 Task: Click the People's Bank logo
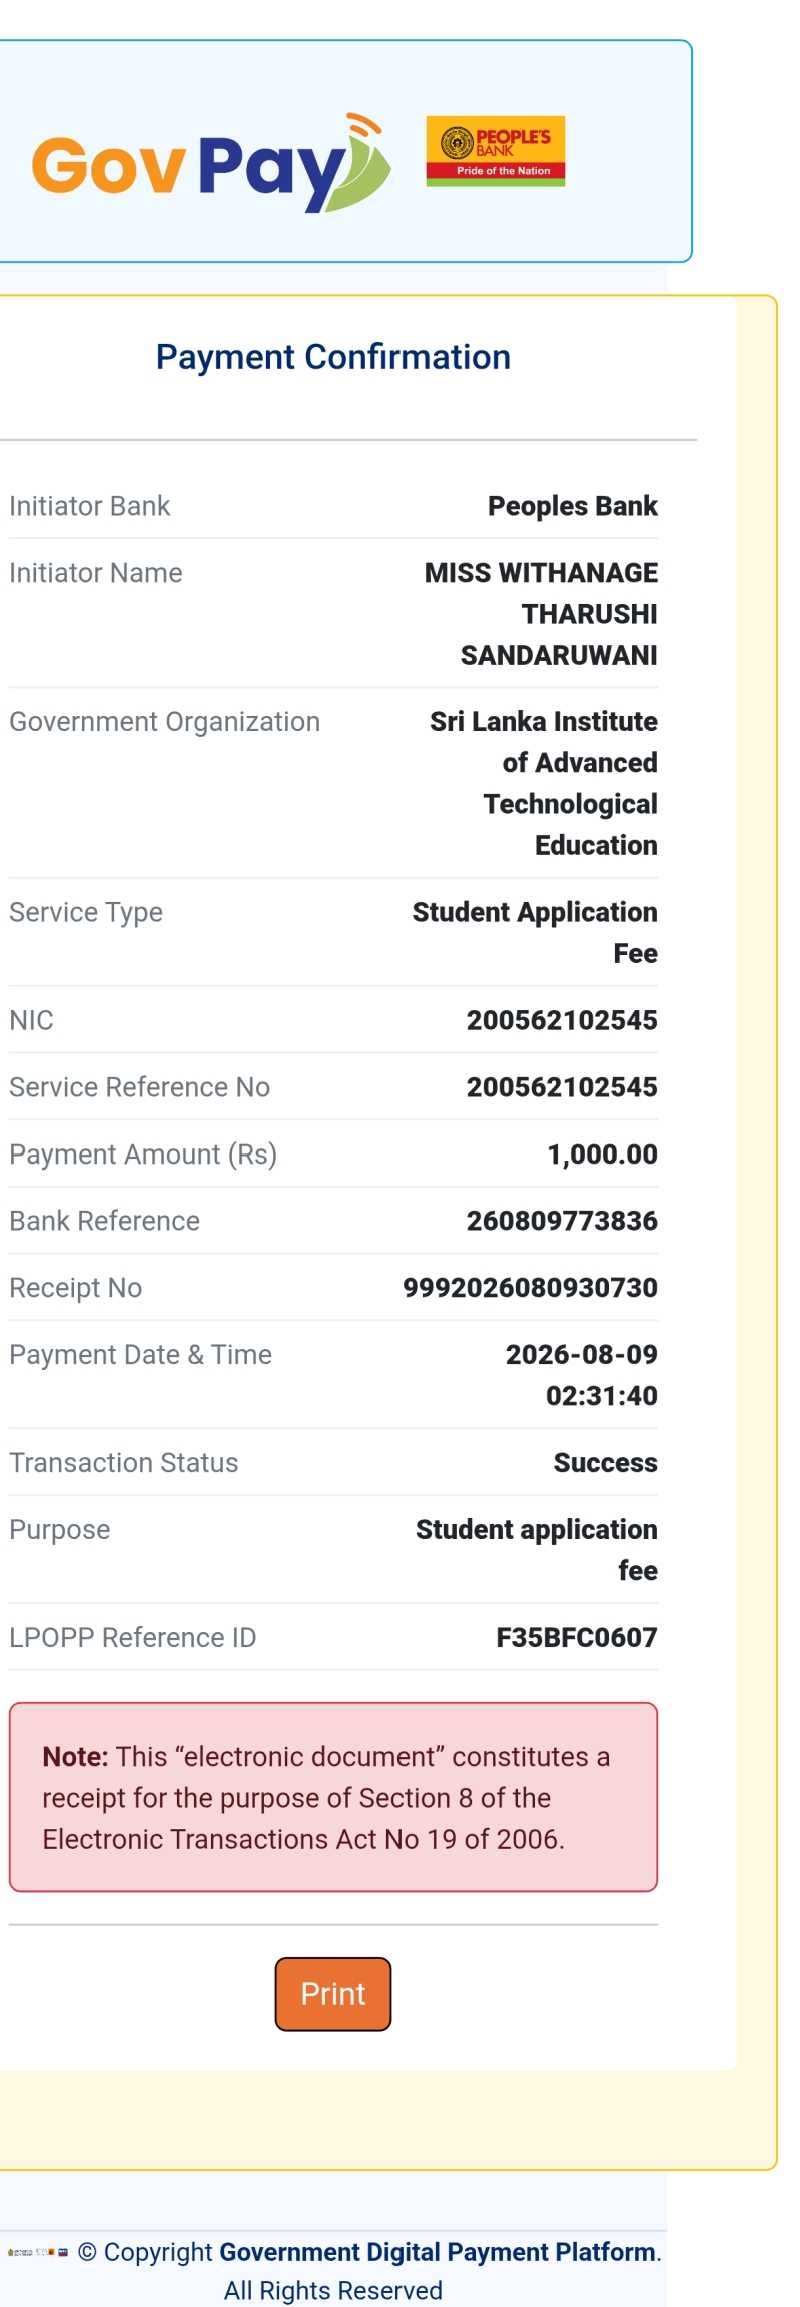point(496,151)
